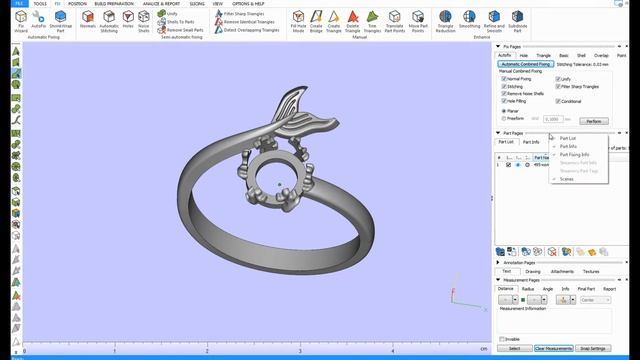Open the OPTIONS & HELP tab
This screenshot has height=360, width=640.
point(248,4)
